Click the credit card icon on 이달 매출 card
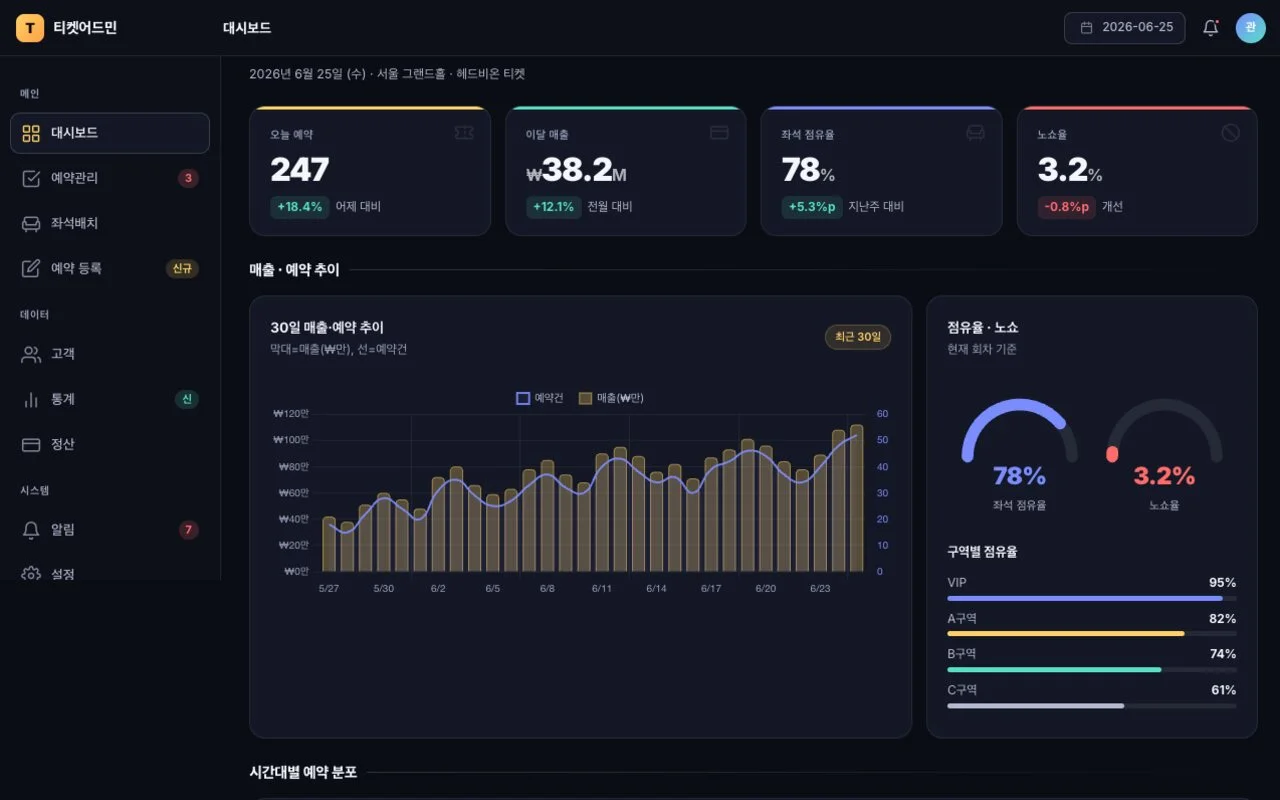Screen dimensions: 1280x800 pos(719,133)
